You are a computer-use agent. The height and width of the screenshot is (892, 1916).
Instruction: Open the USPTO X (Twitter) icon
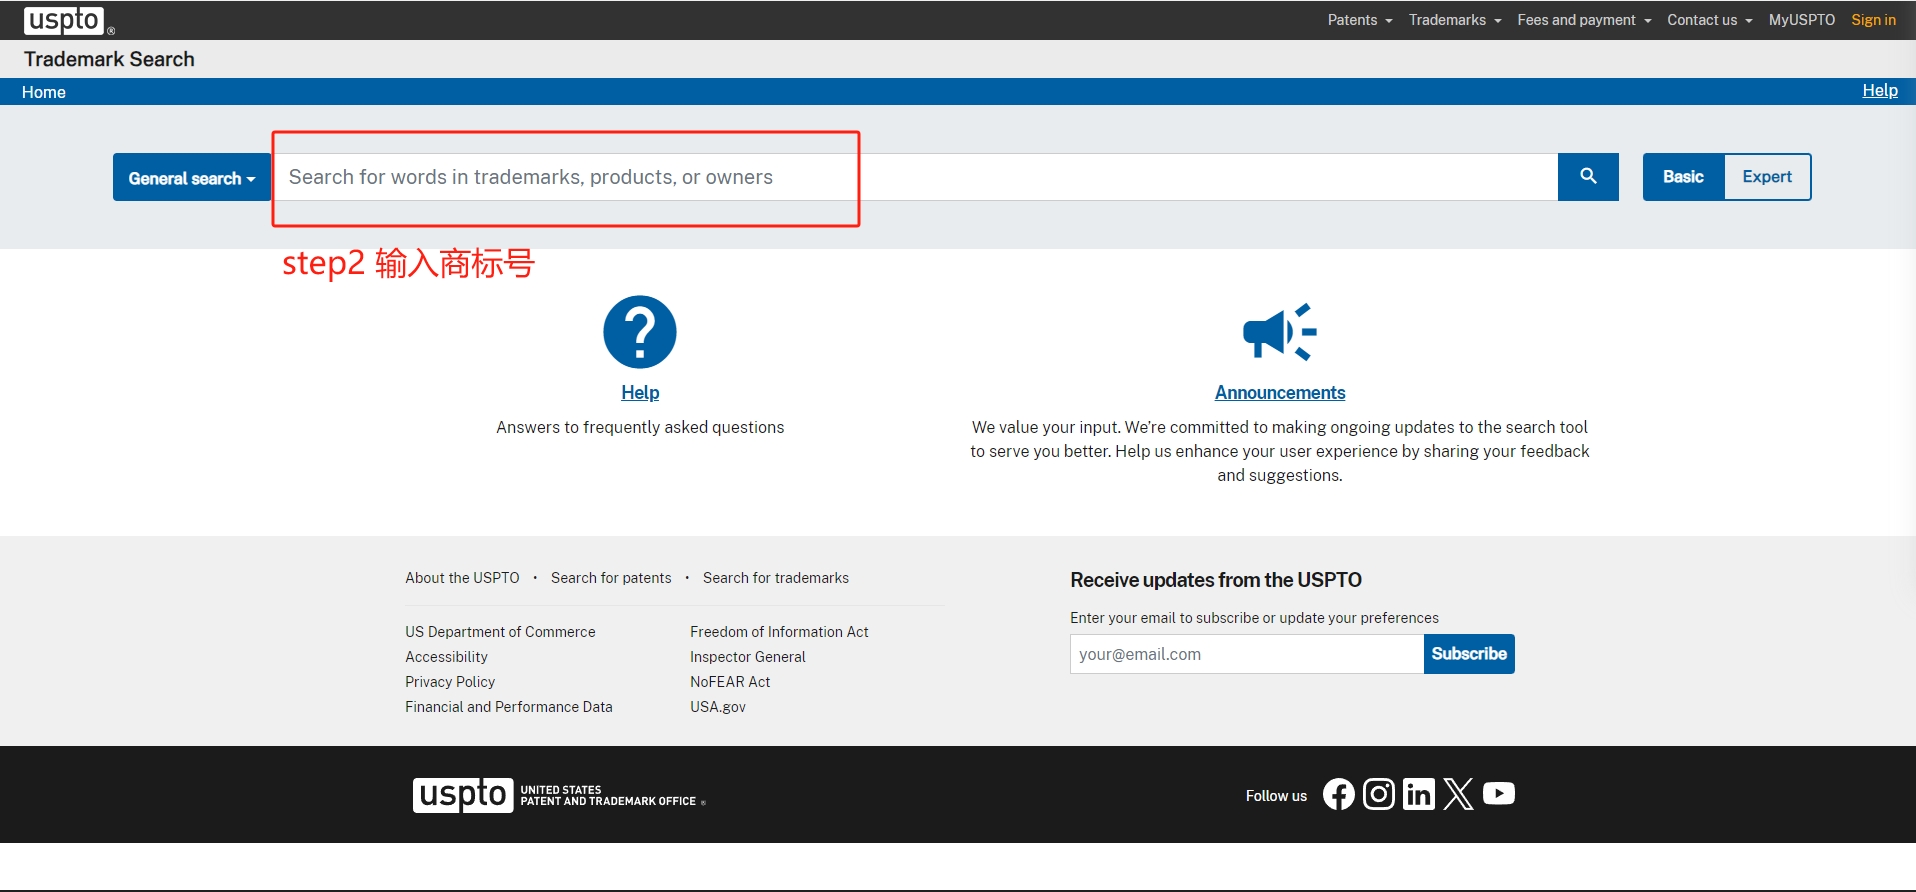(1459, 794)
